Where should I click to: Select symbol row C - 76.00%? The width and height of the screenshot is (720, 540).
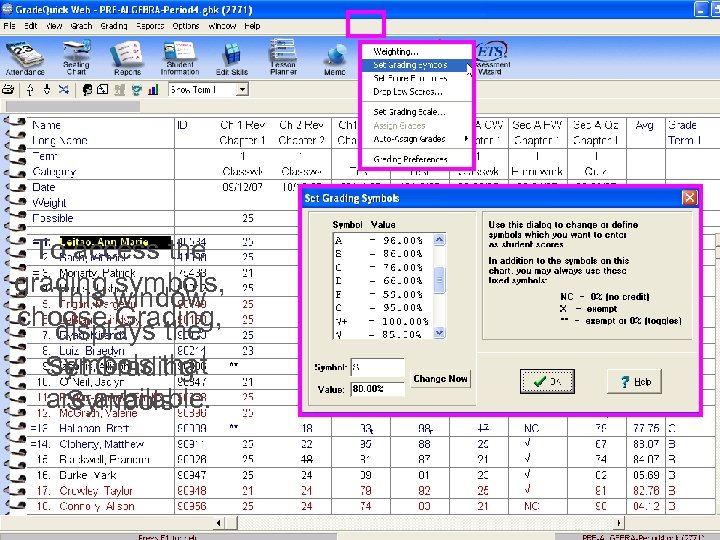(383, 267)
